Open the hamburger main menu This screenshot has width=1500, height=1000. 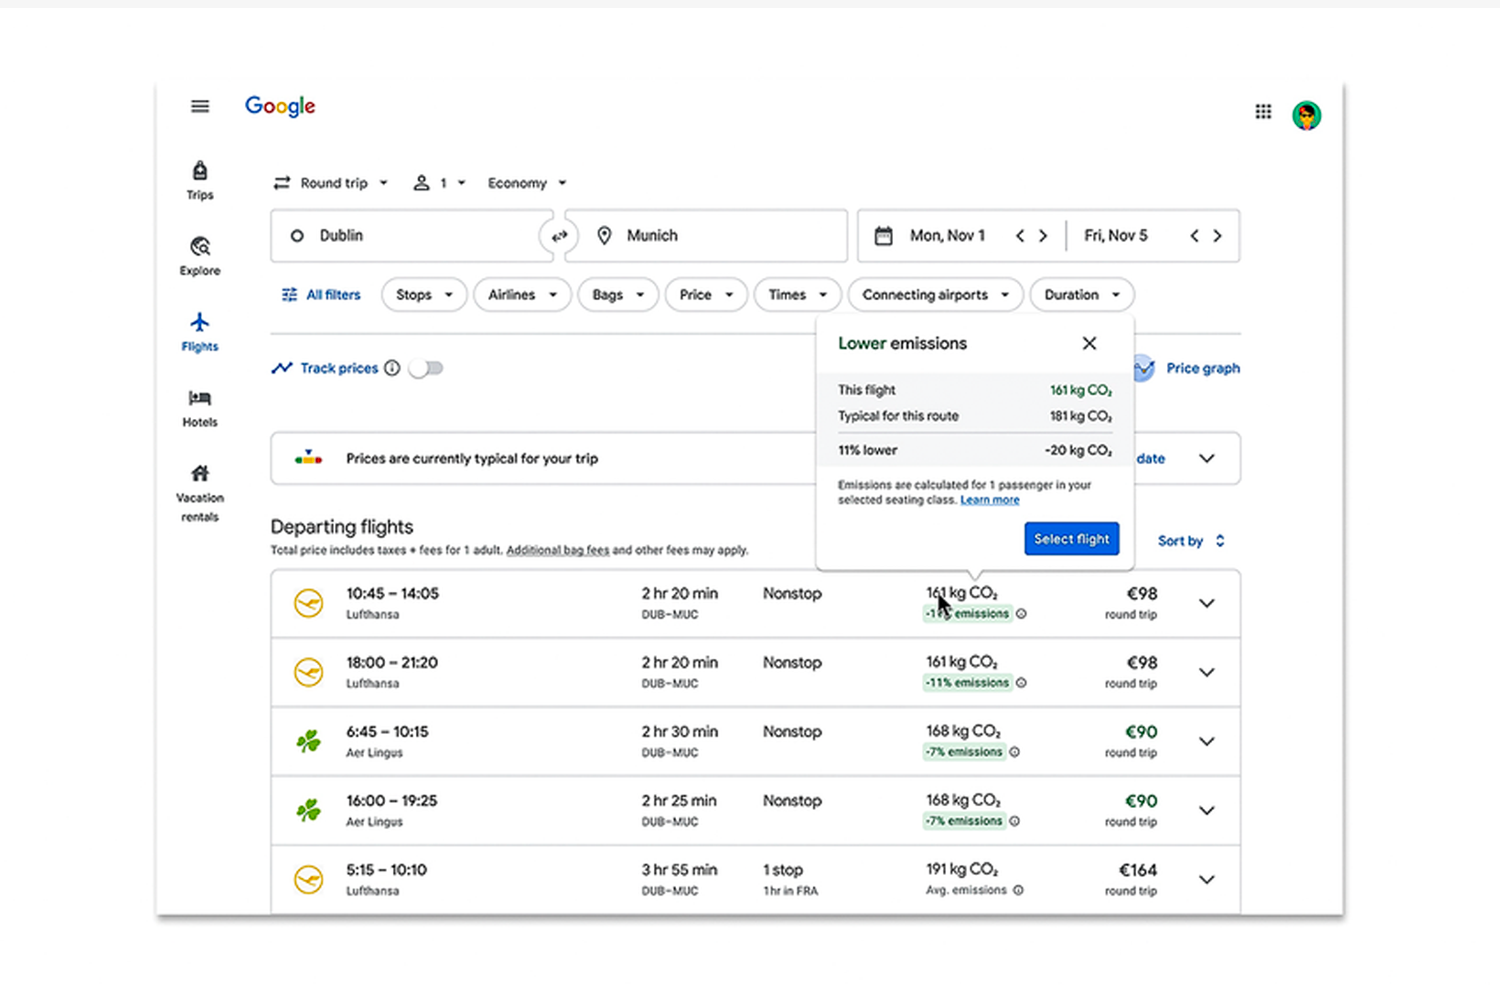200,106
